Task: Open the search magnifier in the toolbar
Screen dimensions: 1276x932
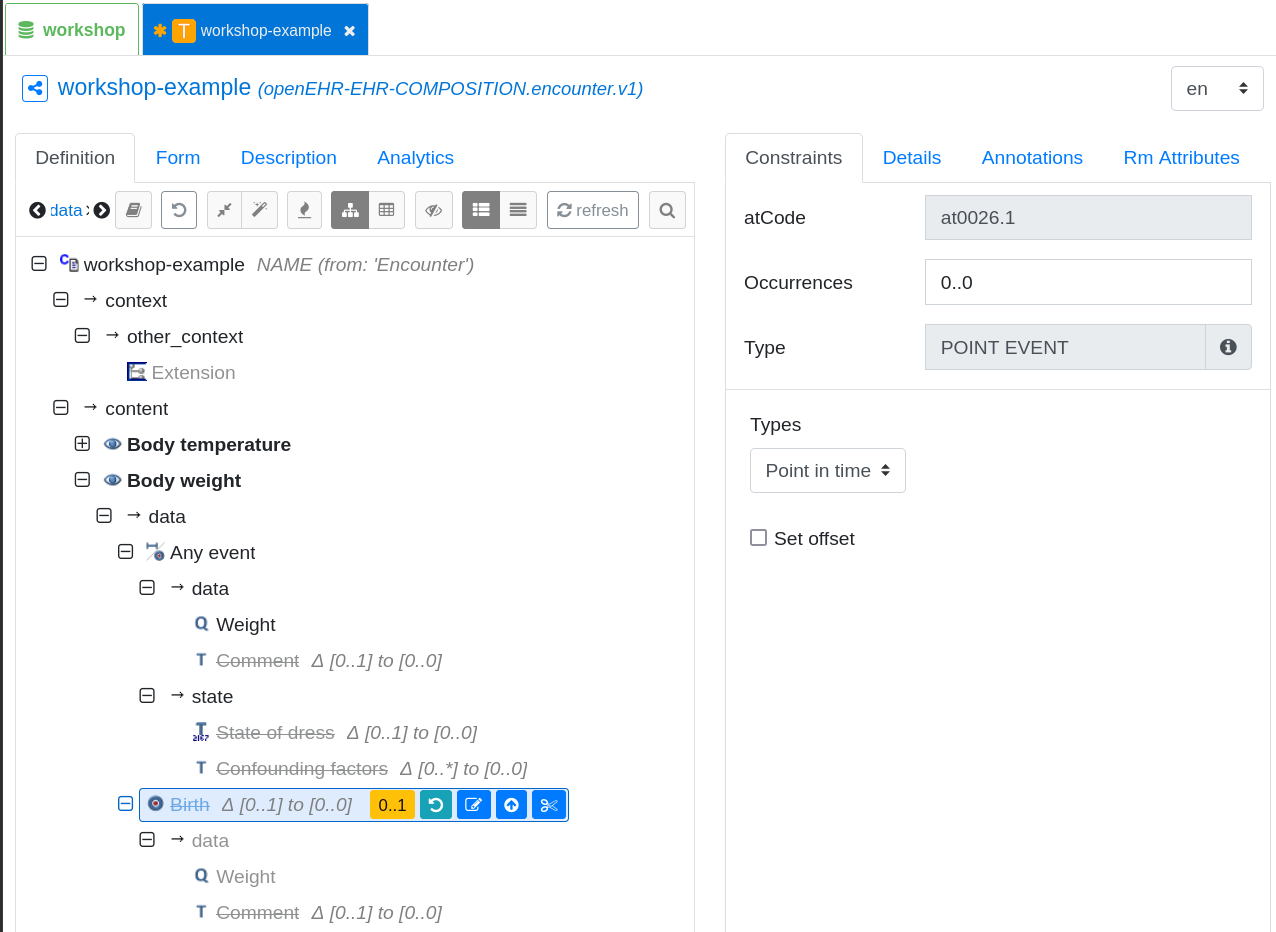Action: pyautogui.click(x=667, y=210)
